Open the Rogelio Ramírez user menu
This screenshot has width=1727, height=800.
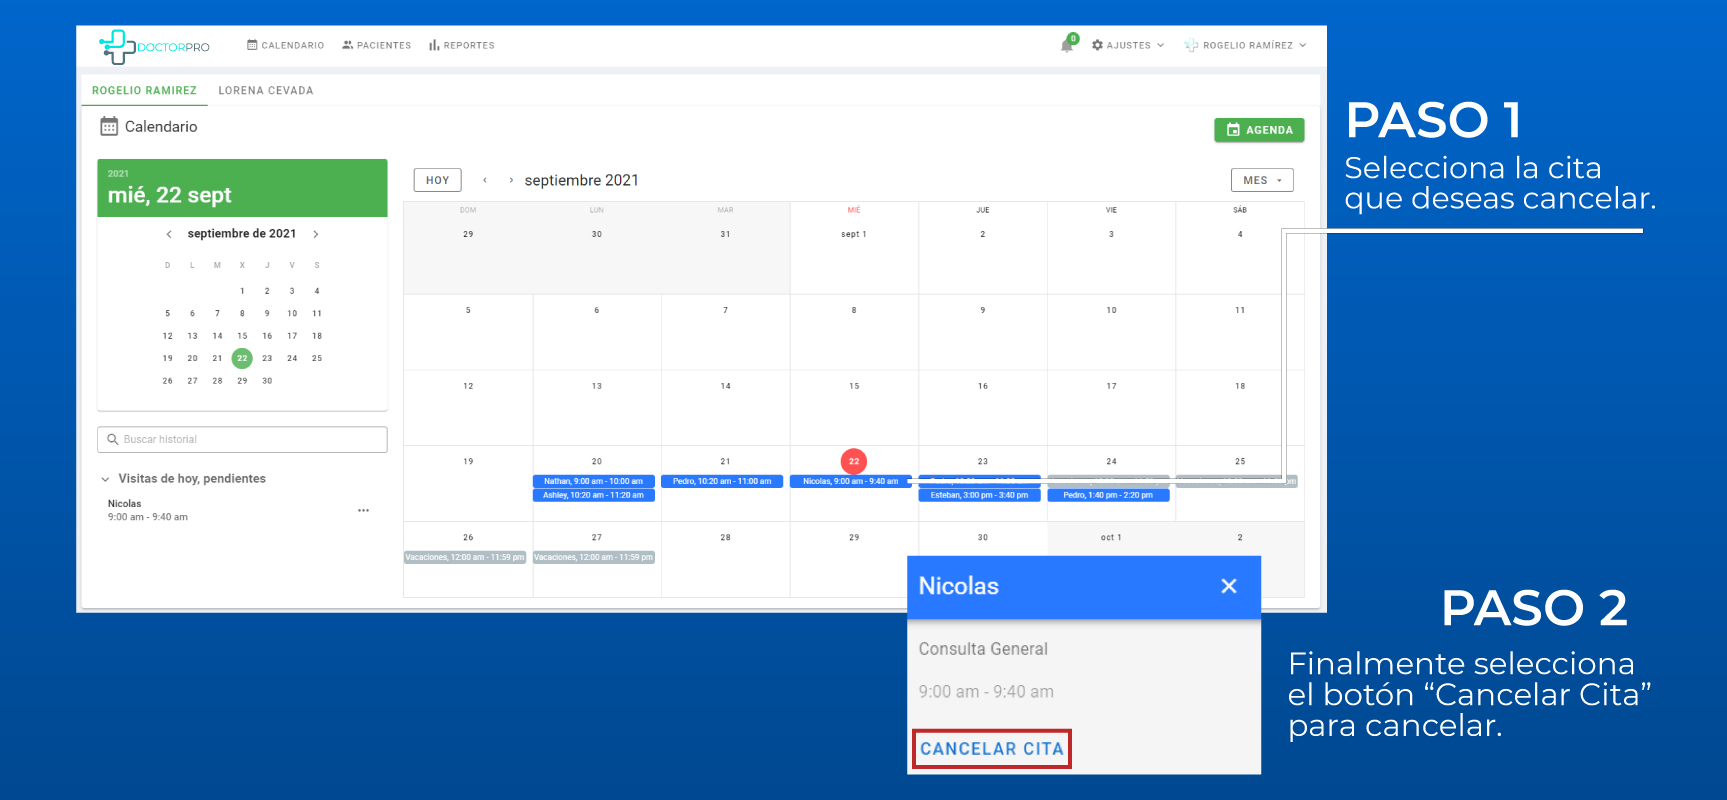(1246, 45)
